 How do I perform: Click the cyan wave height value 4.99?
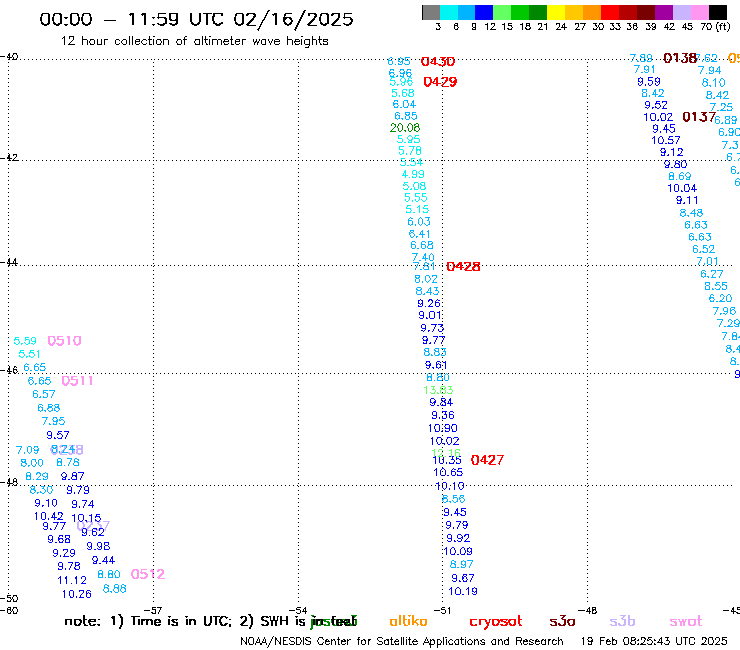413,174
